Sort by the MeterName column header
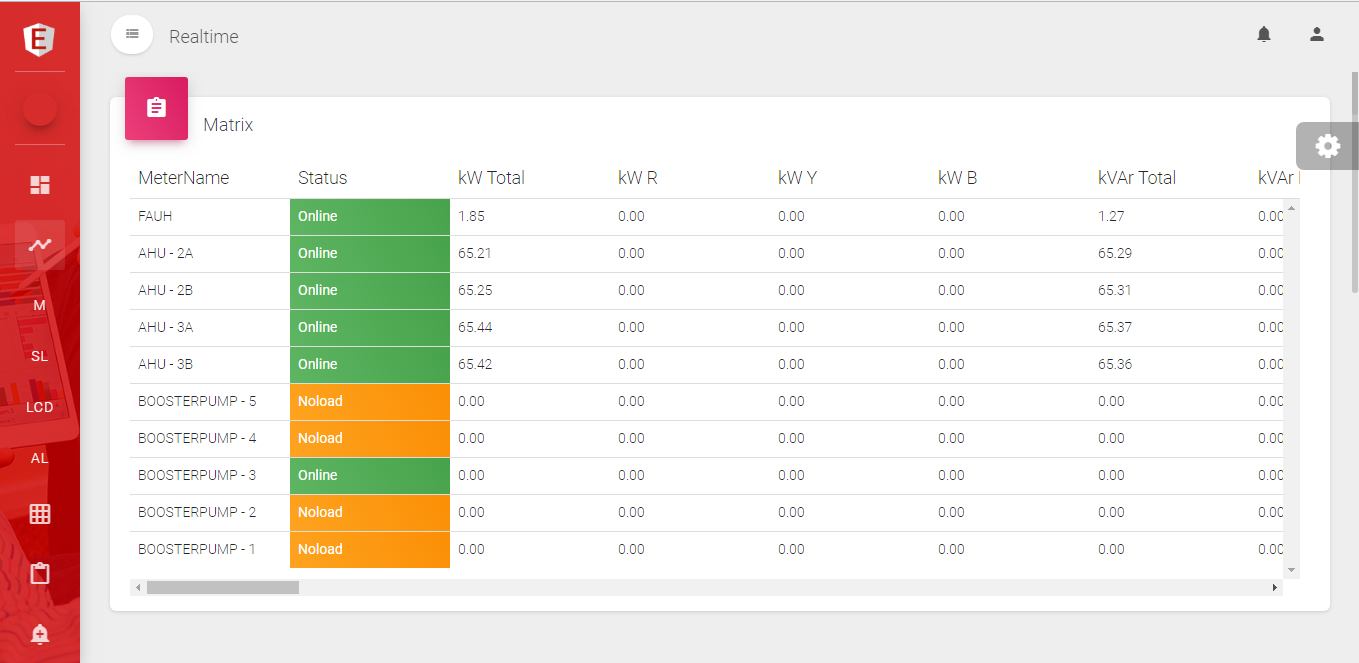1359x663 pixels. coord(184,178)
